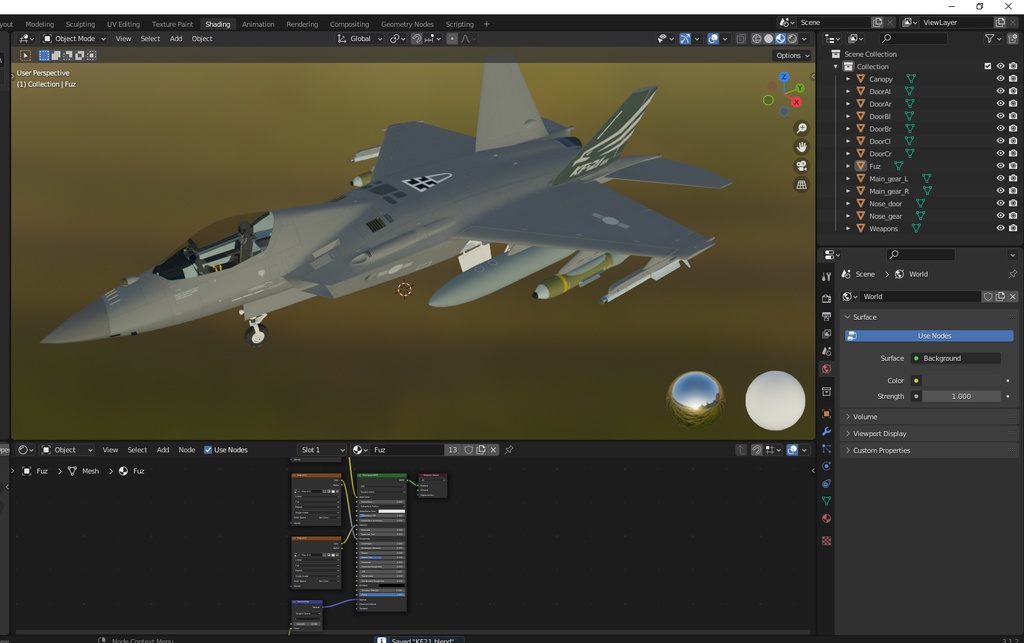This screenshot has height=643, width=1024.
Task: Open the Tool properties tab
Action: pos(826,276)
